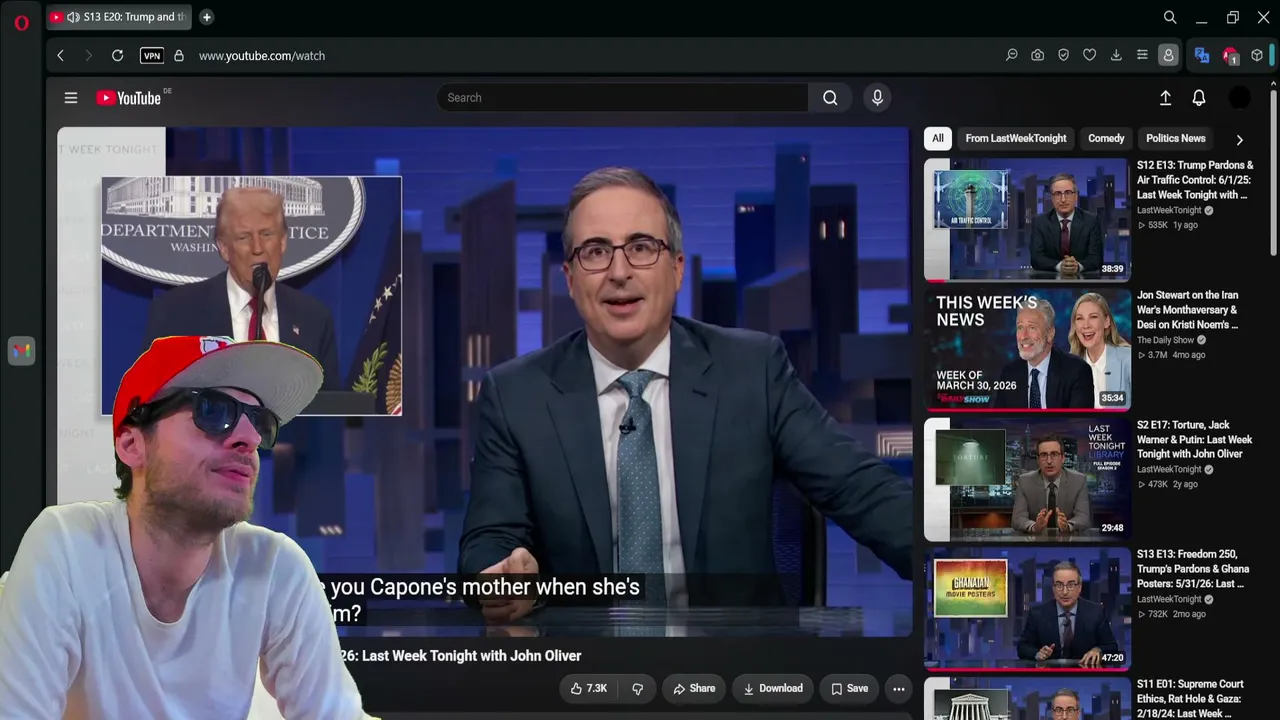Select the All filter chip
The height and width of the screenshot is (720, 1280).
pyautogui.click(x=937, y=138)
